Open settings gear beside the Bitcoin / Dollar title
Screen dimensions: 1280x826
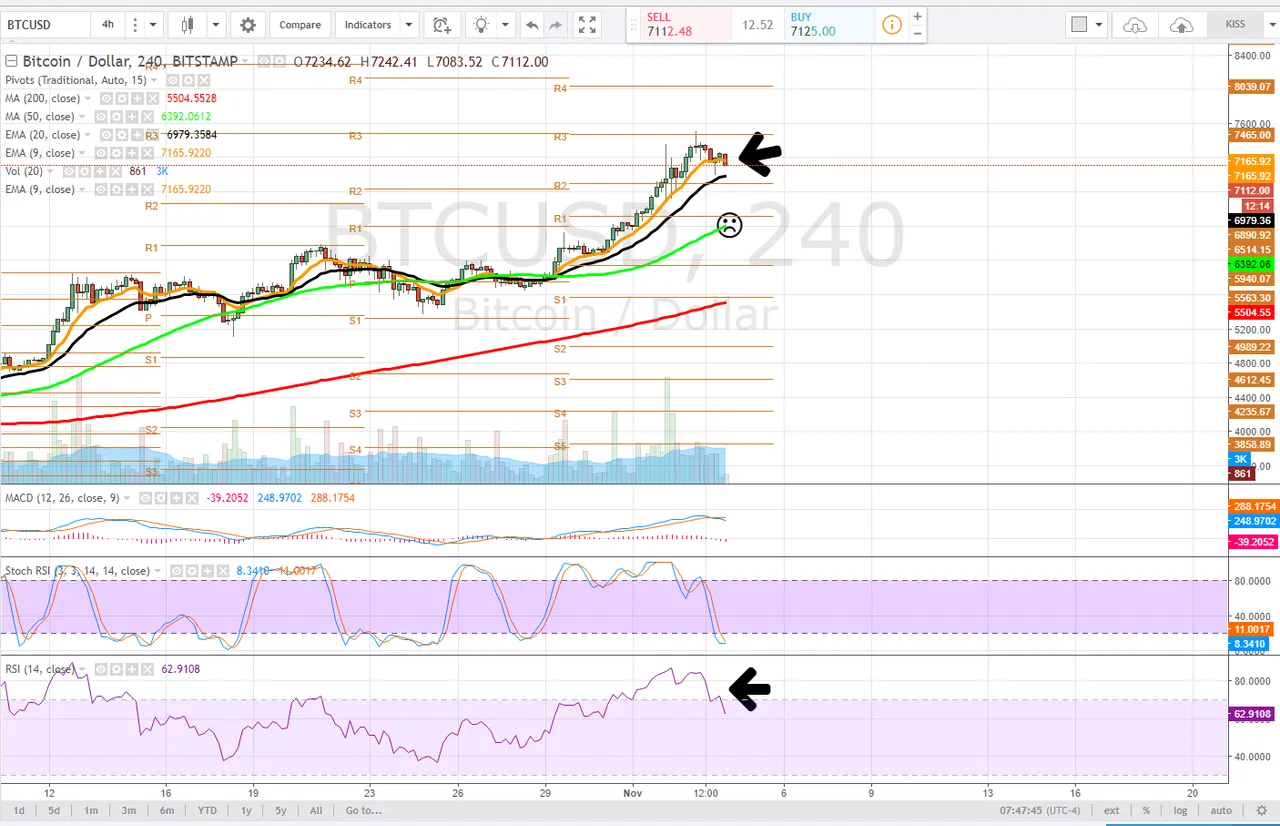tap(279, 61)
